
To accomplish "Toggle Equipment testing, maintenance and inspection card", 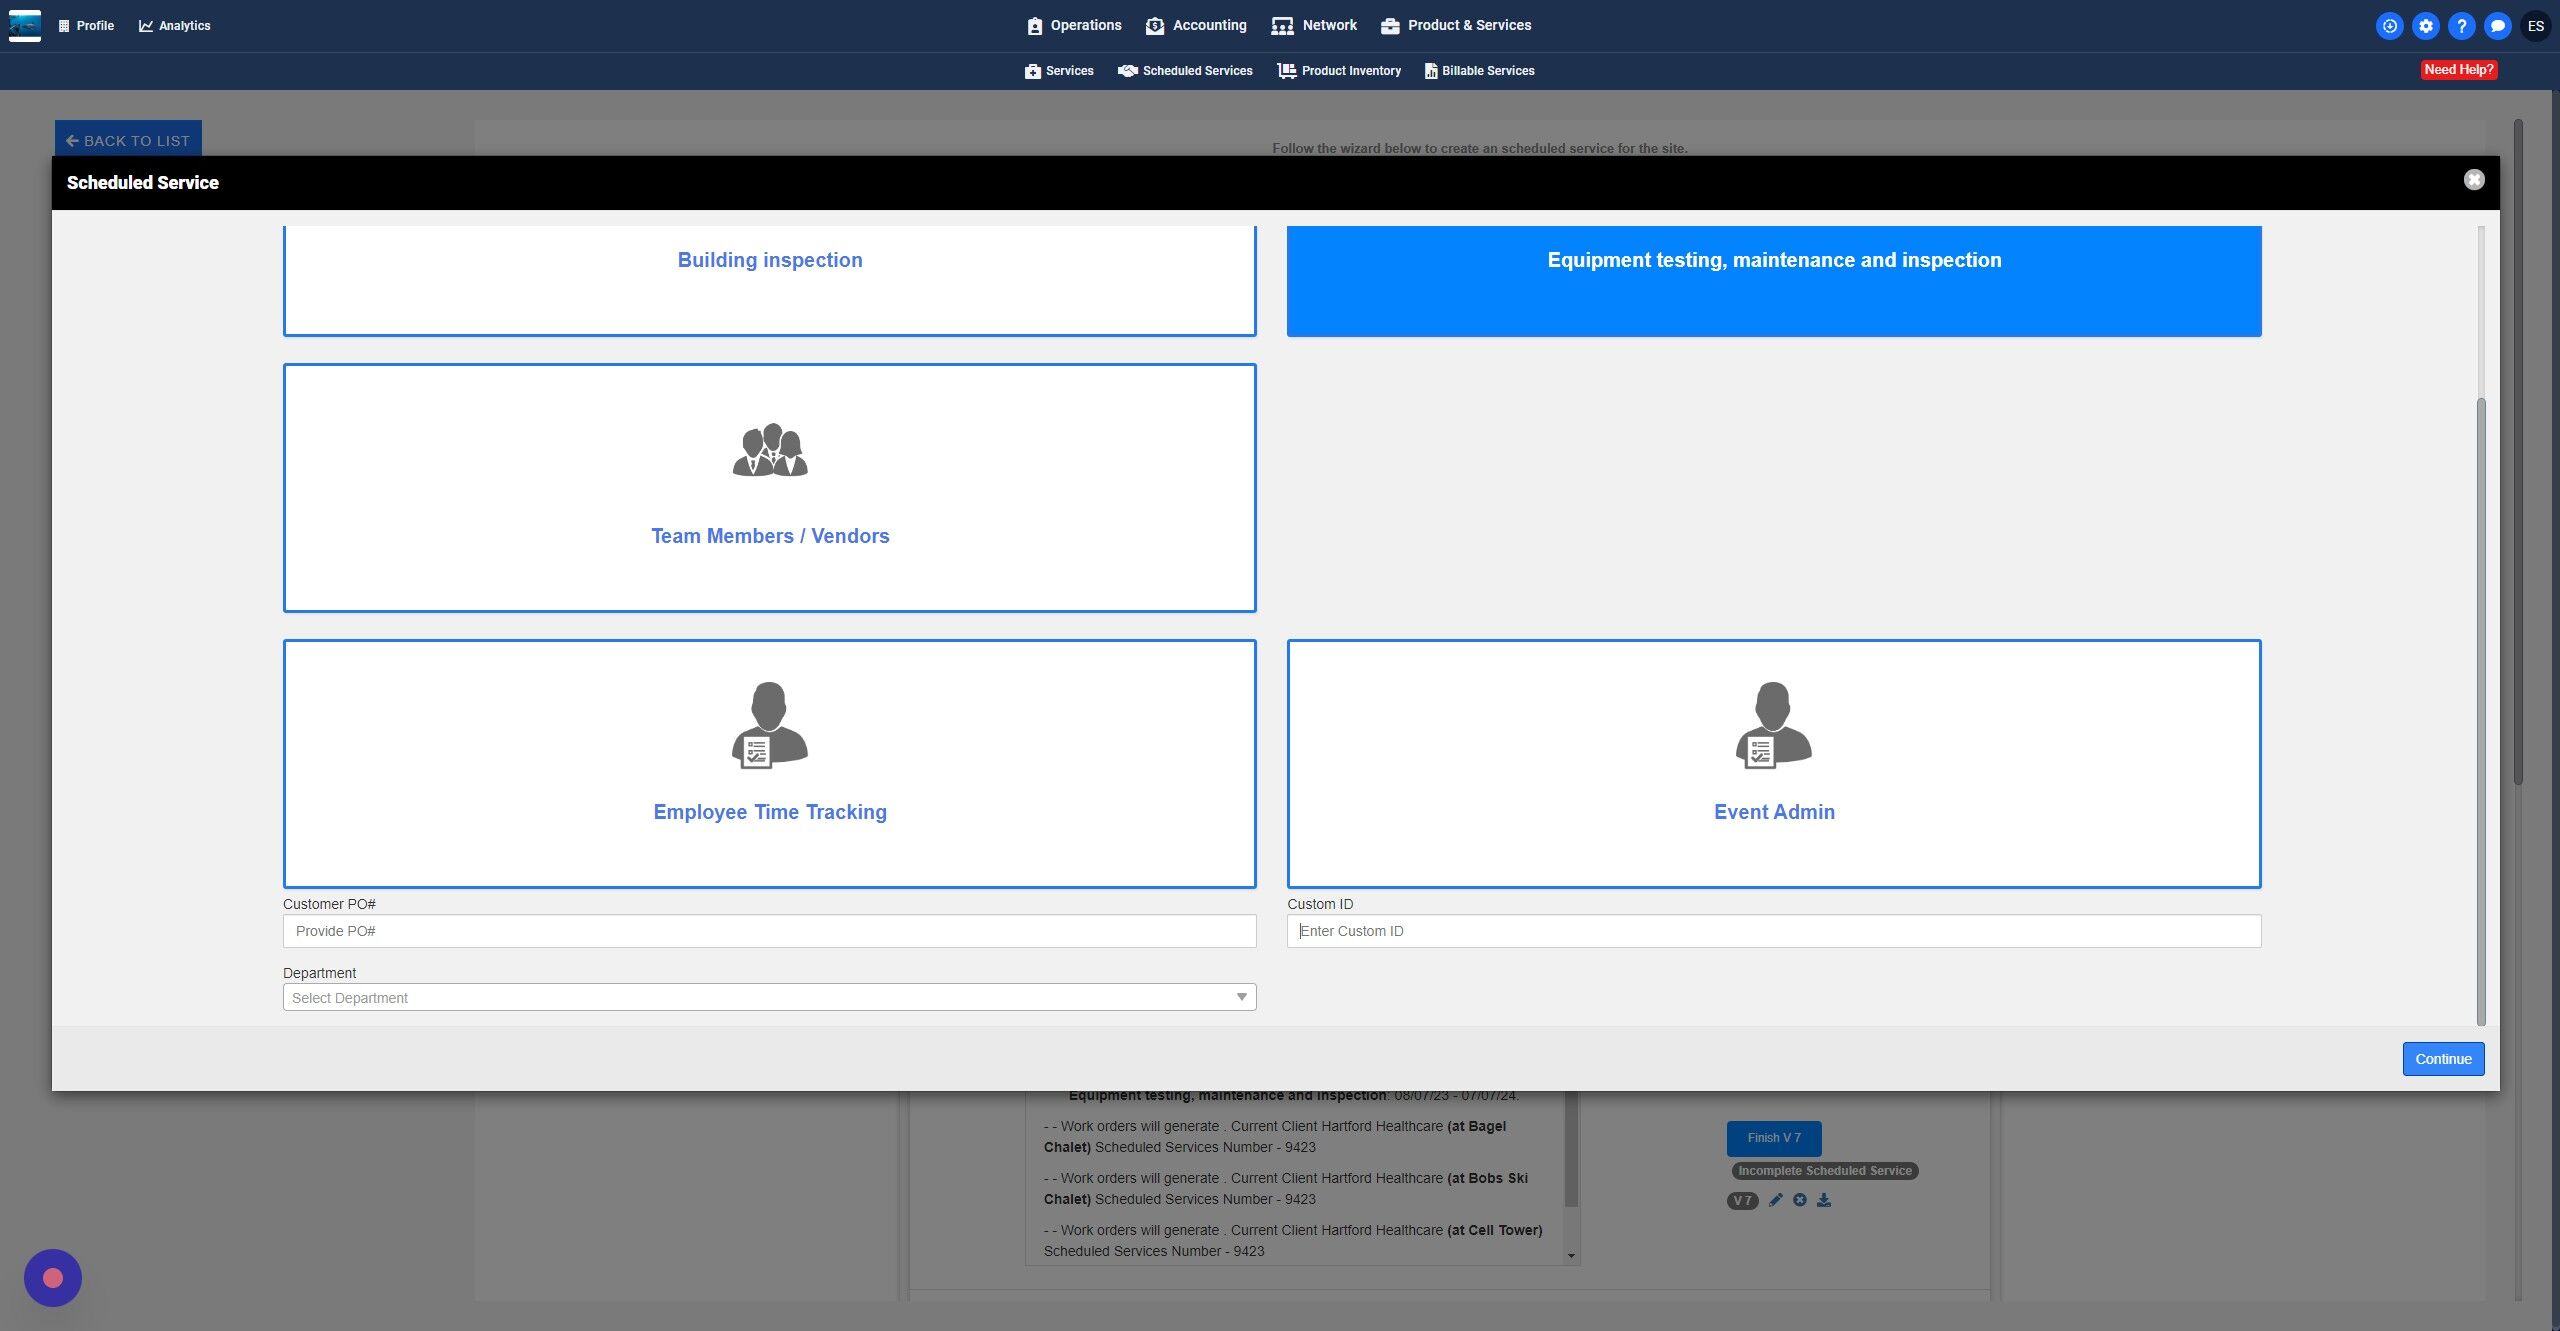I will (x=1773, y=280).
